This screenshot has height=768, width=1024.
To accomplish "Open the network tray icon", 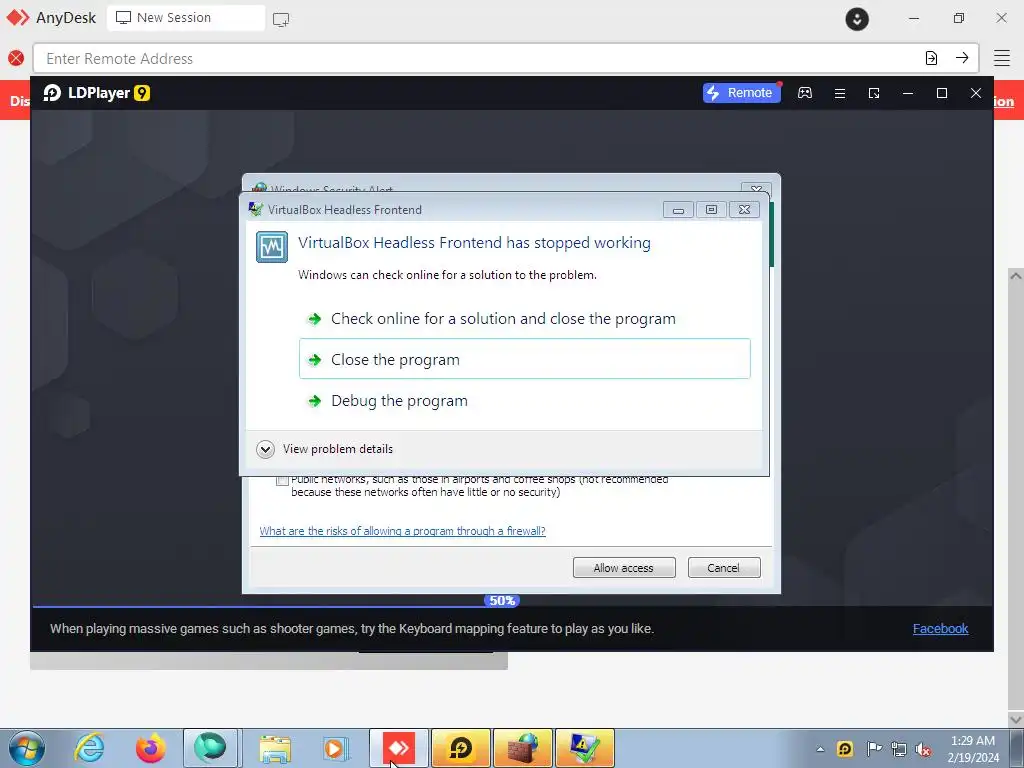I will (x=899, y=749).
